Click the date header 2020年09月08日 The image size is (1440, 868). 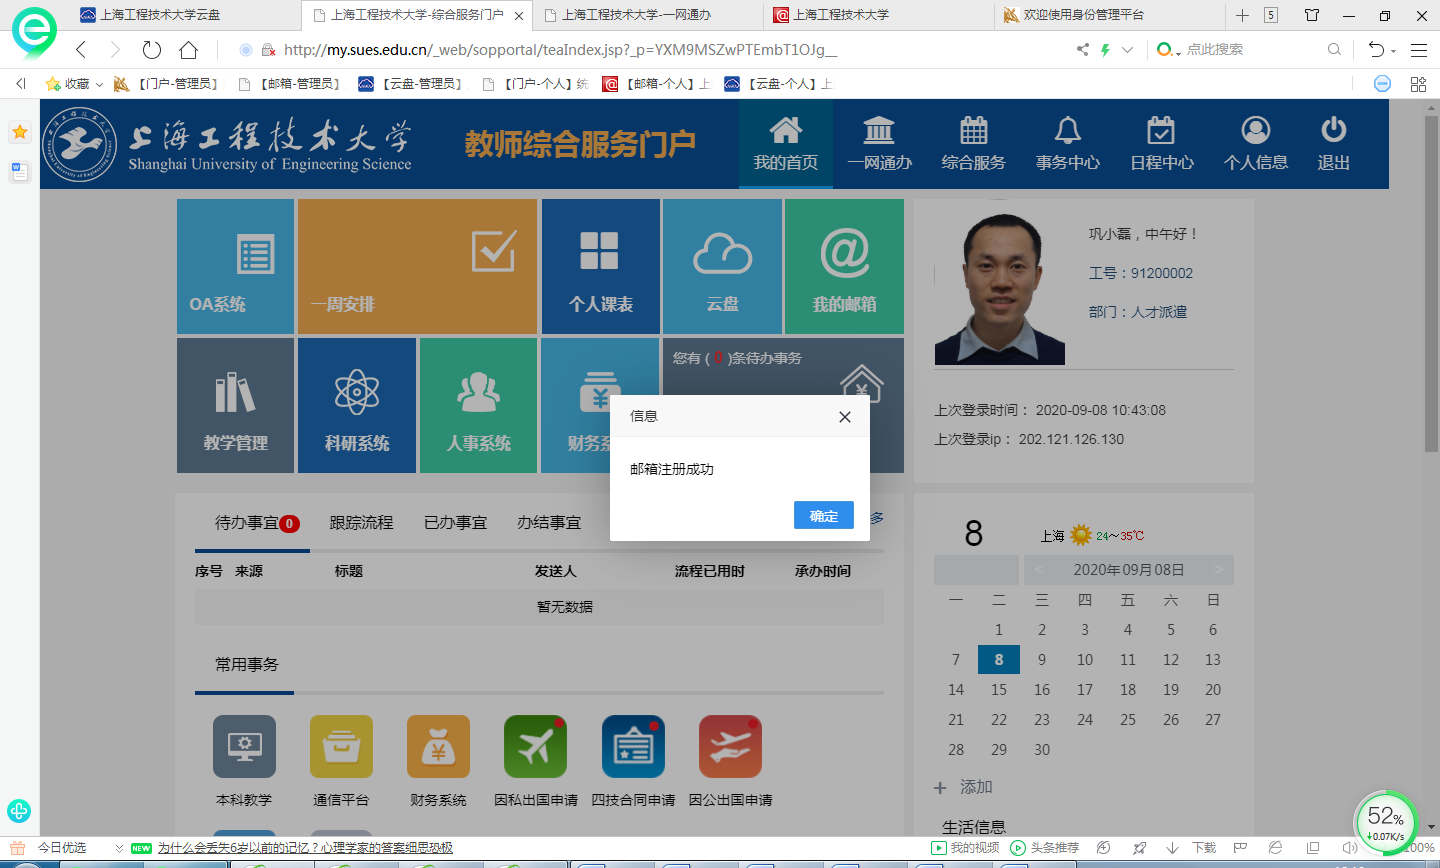[x=1129, y=570]
